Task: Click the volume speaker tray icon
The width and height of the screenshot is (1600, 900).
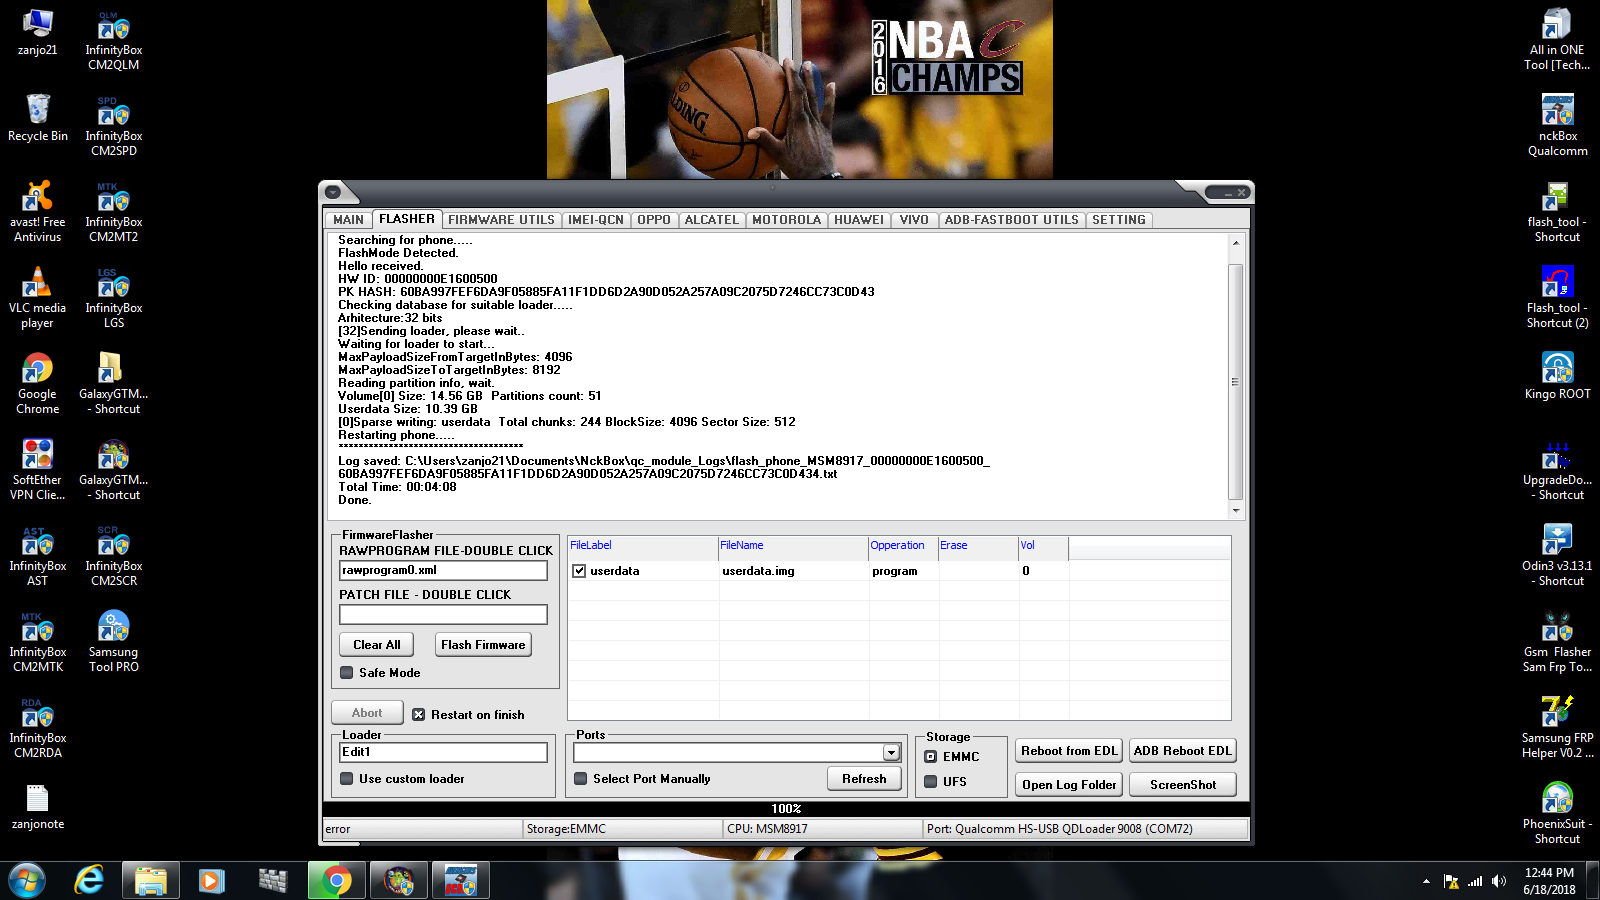Action: pos(1498,881)
